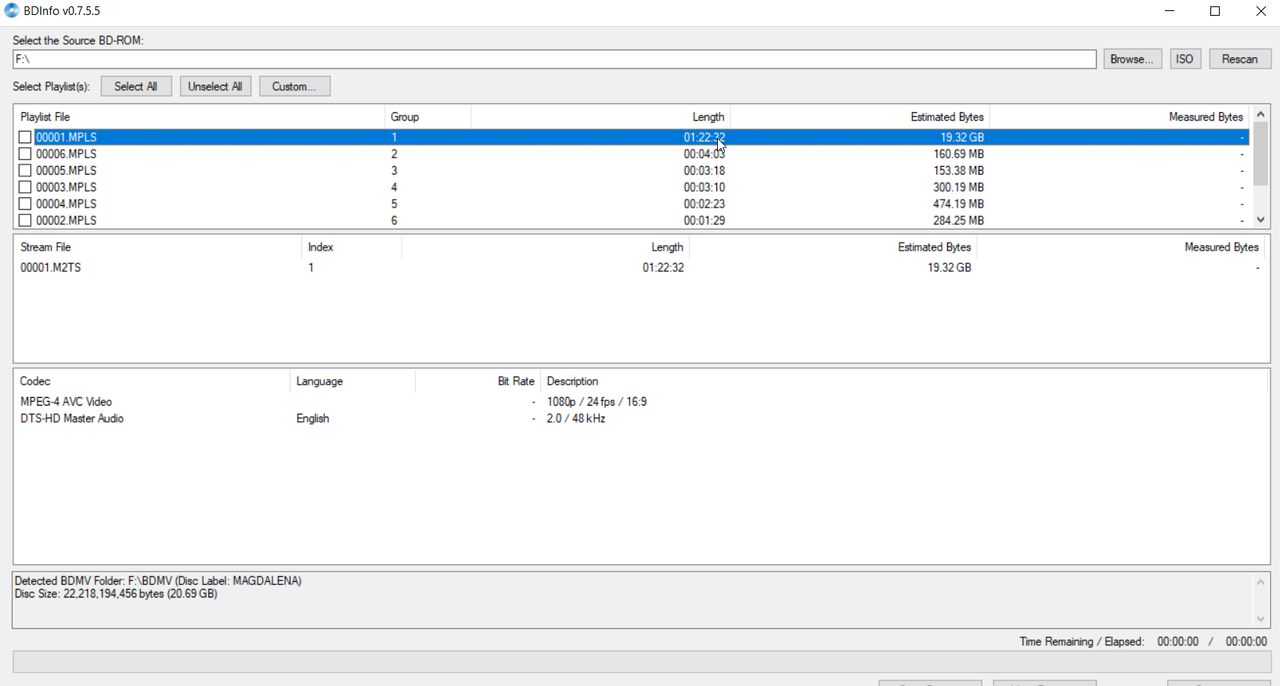Click the 1080p / 24 fps / 16:9 description
Screen dimensions: 1280x686
(597, 402)
